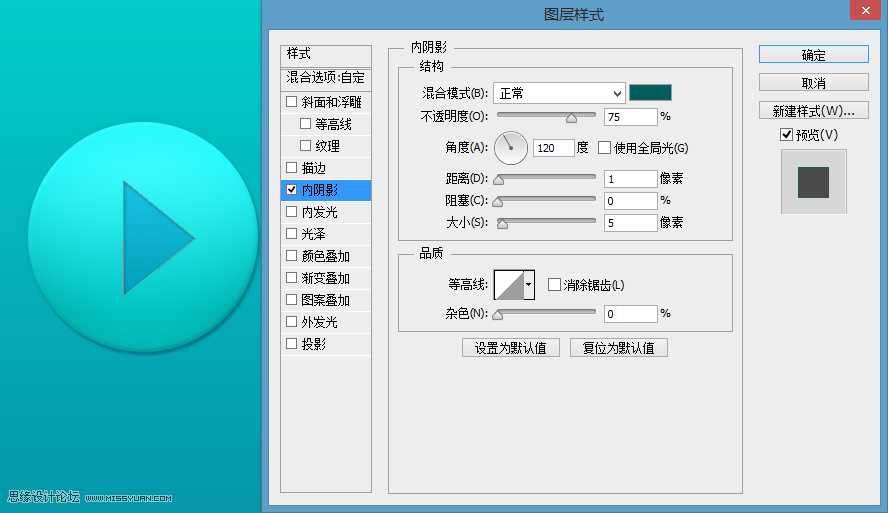Select the 颜色叠加 style entry
The height and width of the screenshot is (513, 888).
326,255
